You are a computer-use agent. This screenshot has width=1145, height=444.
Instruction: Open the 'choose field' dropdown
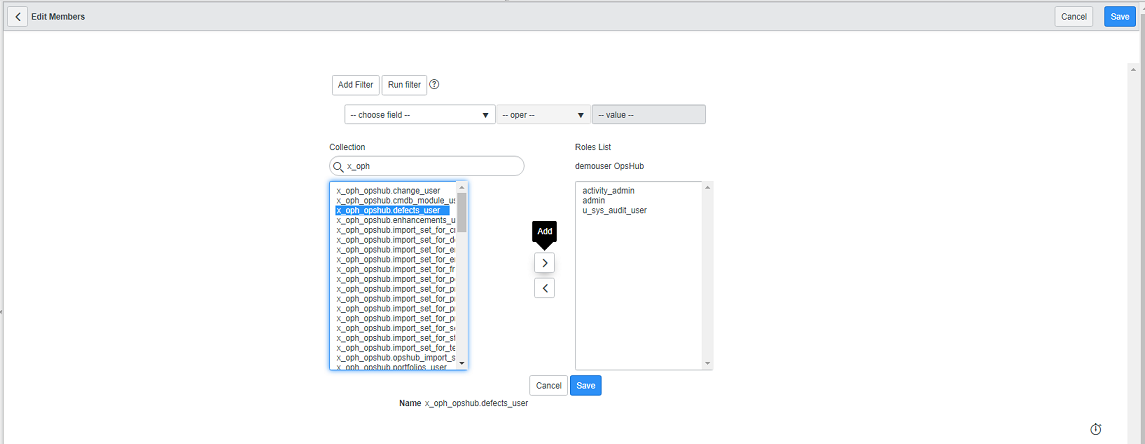pyautogui.click(x=420, y=115)
